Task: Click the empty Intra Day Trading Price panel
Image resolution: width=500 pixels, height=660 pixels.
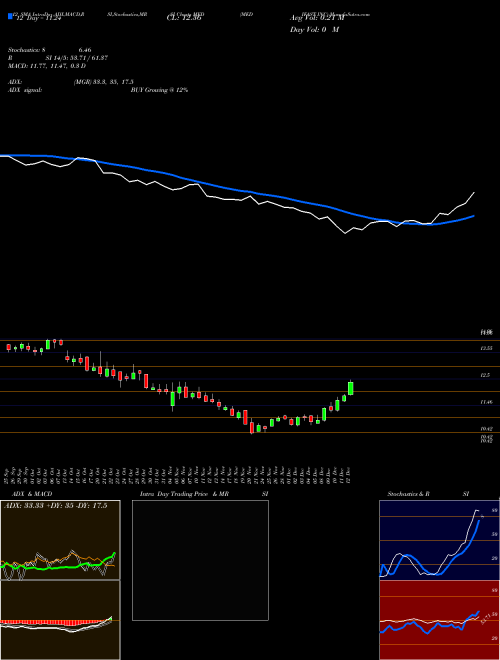Action: coord(200,560)
